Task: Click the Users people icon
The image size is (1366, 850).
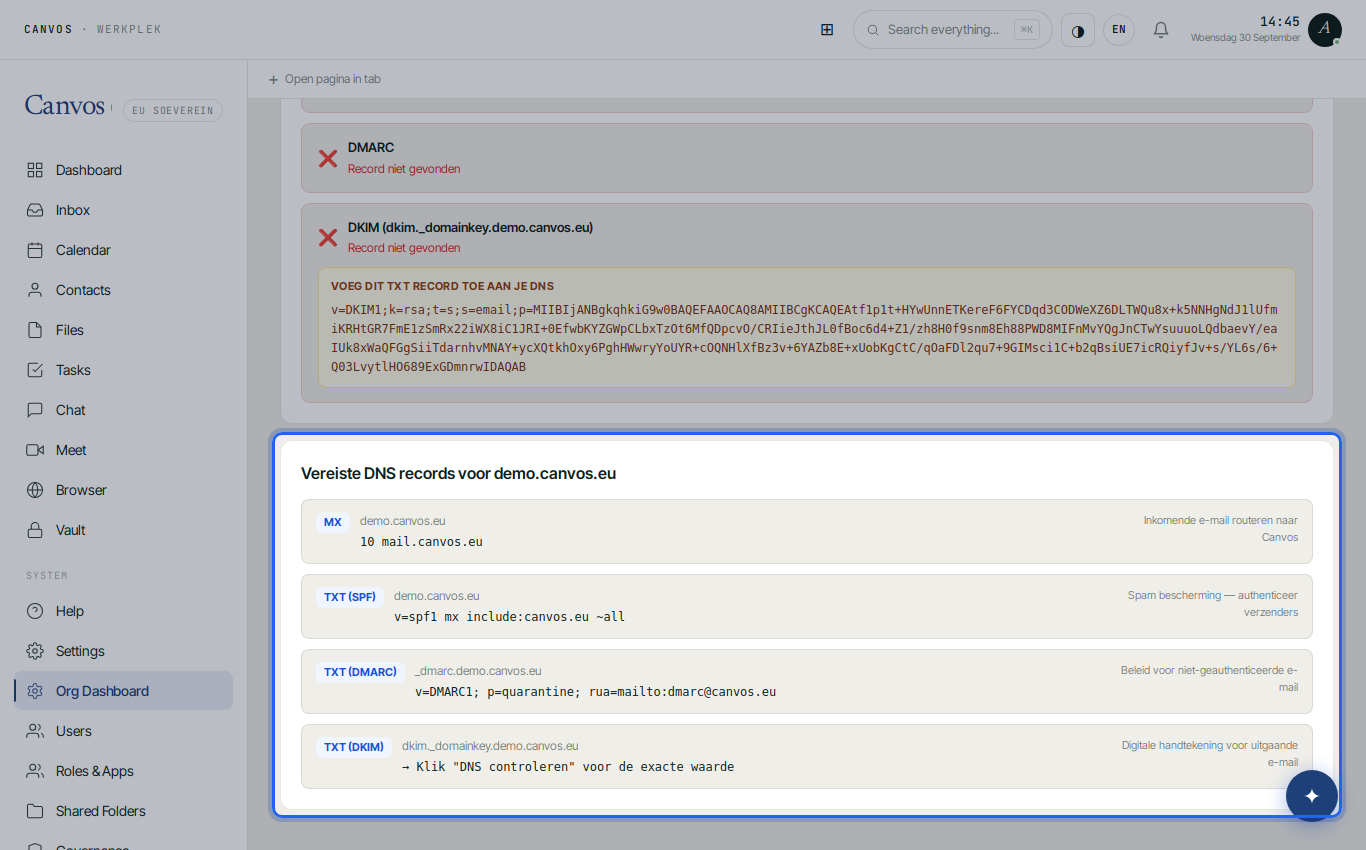Action: click(x=35, y=731)
